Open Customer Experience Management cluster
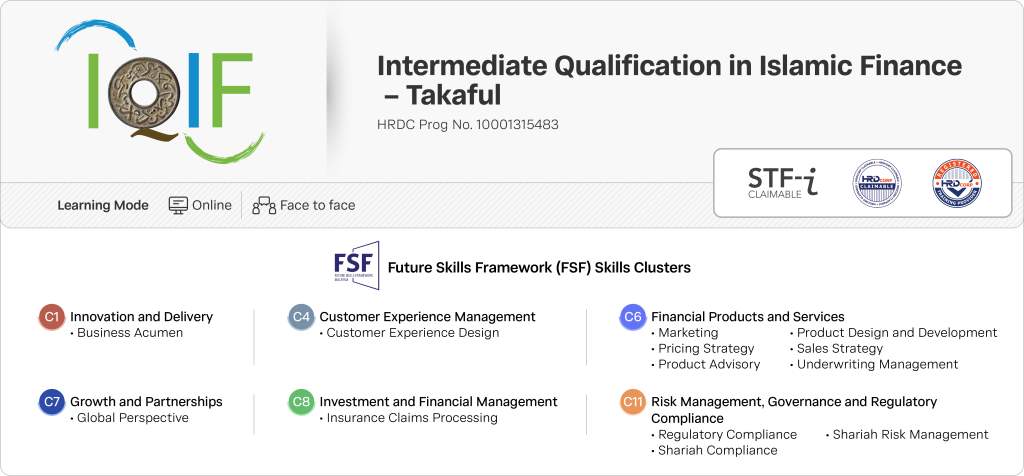The height and width of the screenshot is (476, 1024). coord(427,317)
